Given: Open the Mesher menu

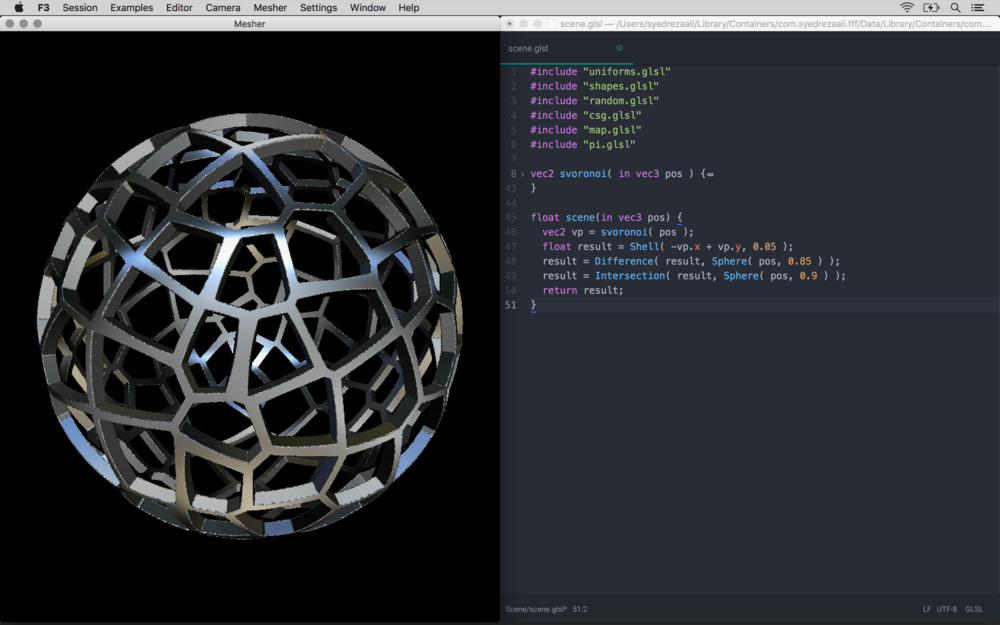Looking at the screenshot, I should pos(270,8).
